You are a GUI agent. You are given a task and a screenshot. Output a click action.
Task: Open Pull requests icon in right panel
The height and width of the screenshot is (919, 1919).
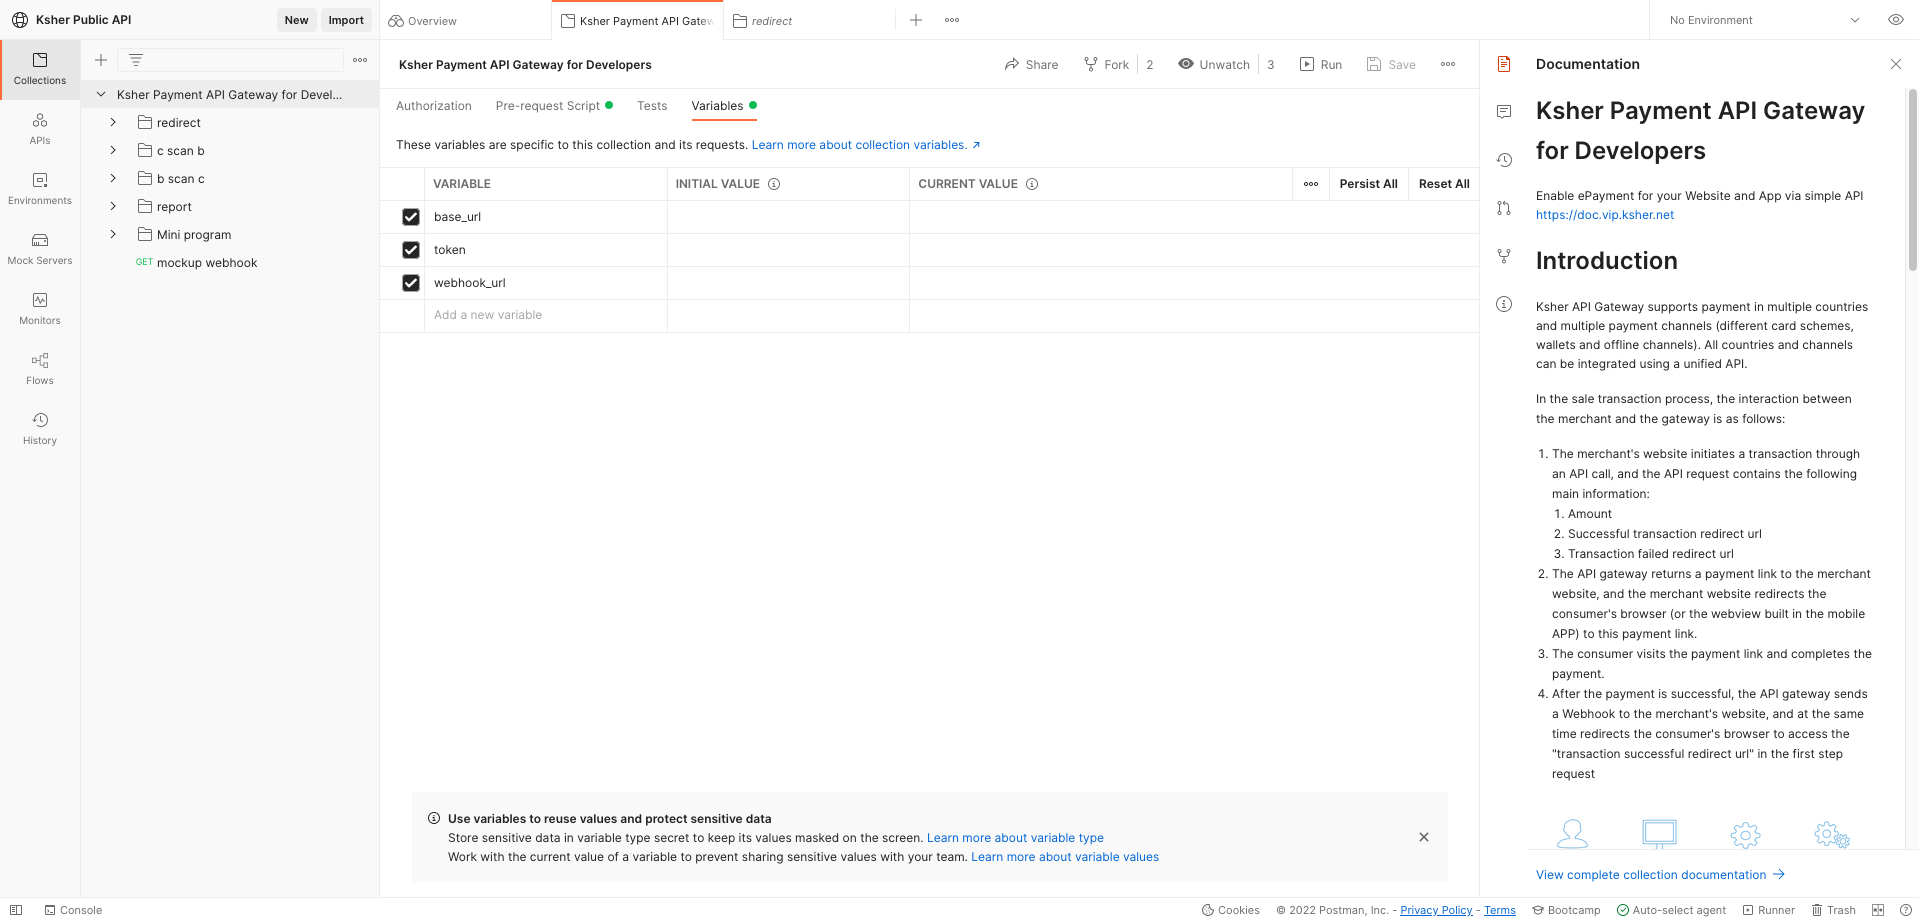pyautogui.click(x=1503, y=208)
